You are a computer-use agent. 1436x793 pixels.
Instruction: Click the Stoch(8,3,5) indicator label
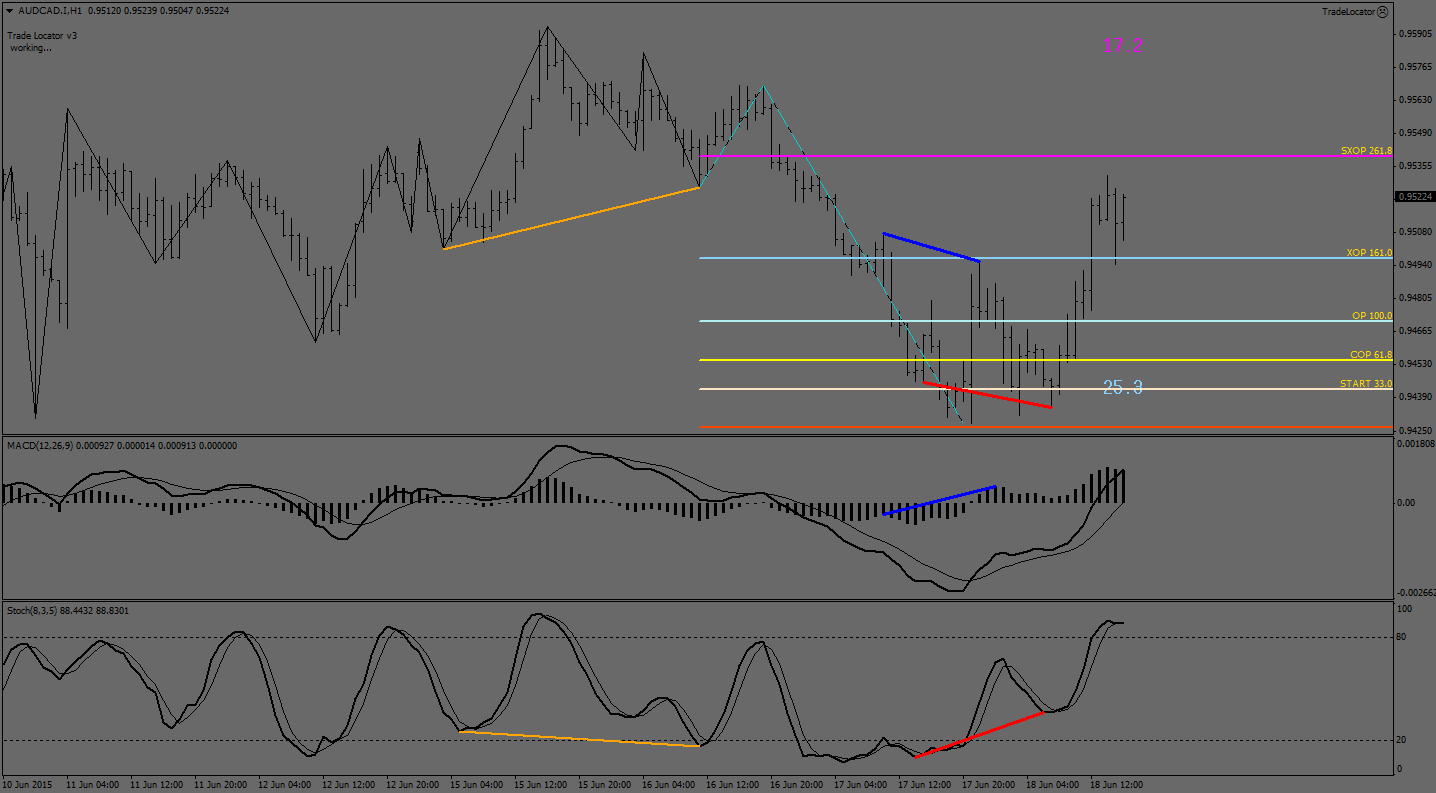(x=31, y=610)
